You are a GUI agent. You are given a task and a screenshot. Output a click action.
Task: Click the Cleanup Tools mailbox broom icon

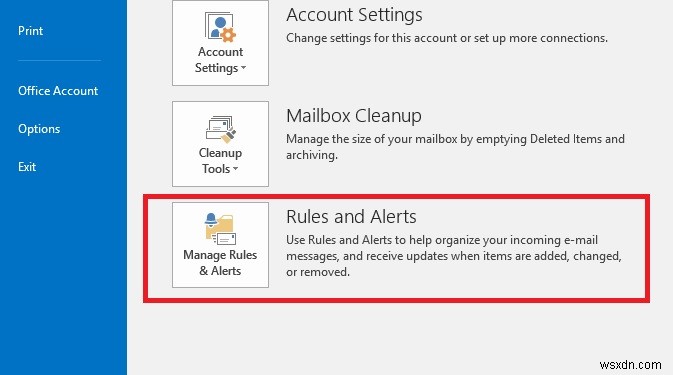point(221,129)
